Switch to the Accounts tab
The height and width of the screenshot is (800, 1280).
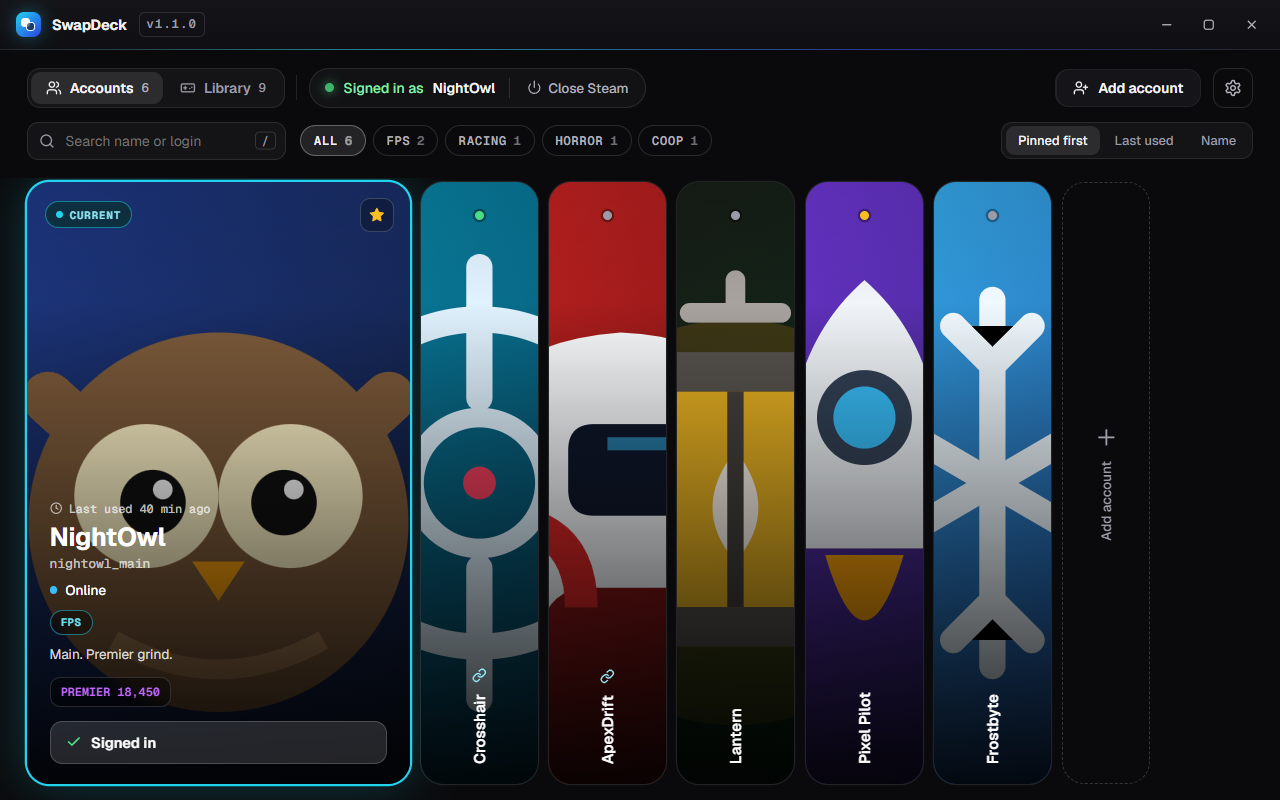tap(97, 88)
